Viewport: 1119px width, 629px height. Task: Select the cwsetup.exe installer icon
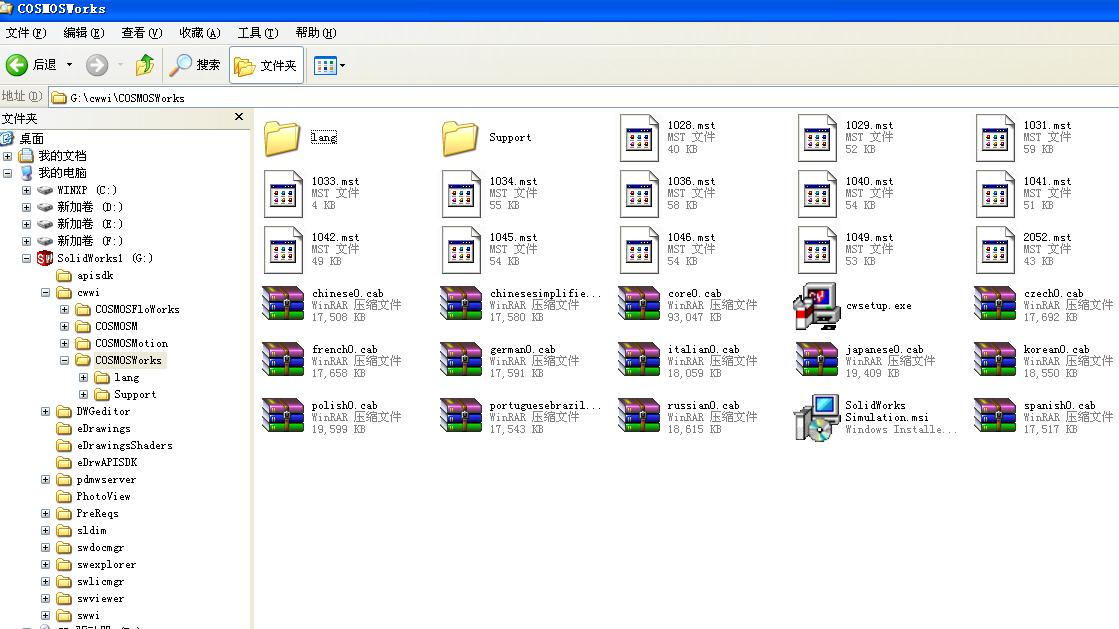coord(816,306)
